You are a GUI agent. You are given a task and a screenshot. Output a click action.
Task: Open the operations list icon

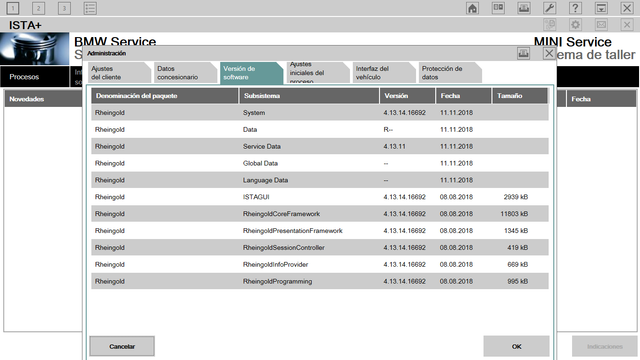pyautogui.click(x=90, y=8)
